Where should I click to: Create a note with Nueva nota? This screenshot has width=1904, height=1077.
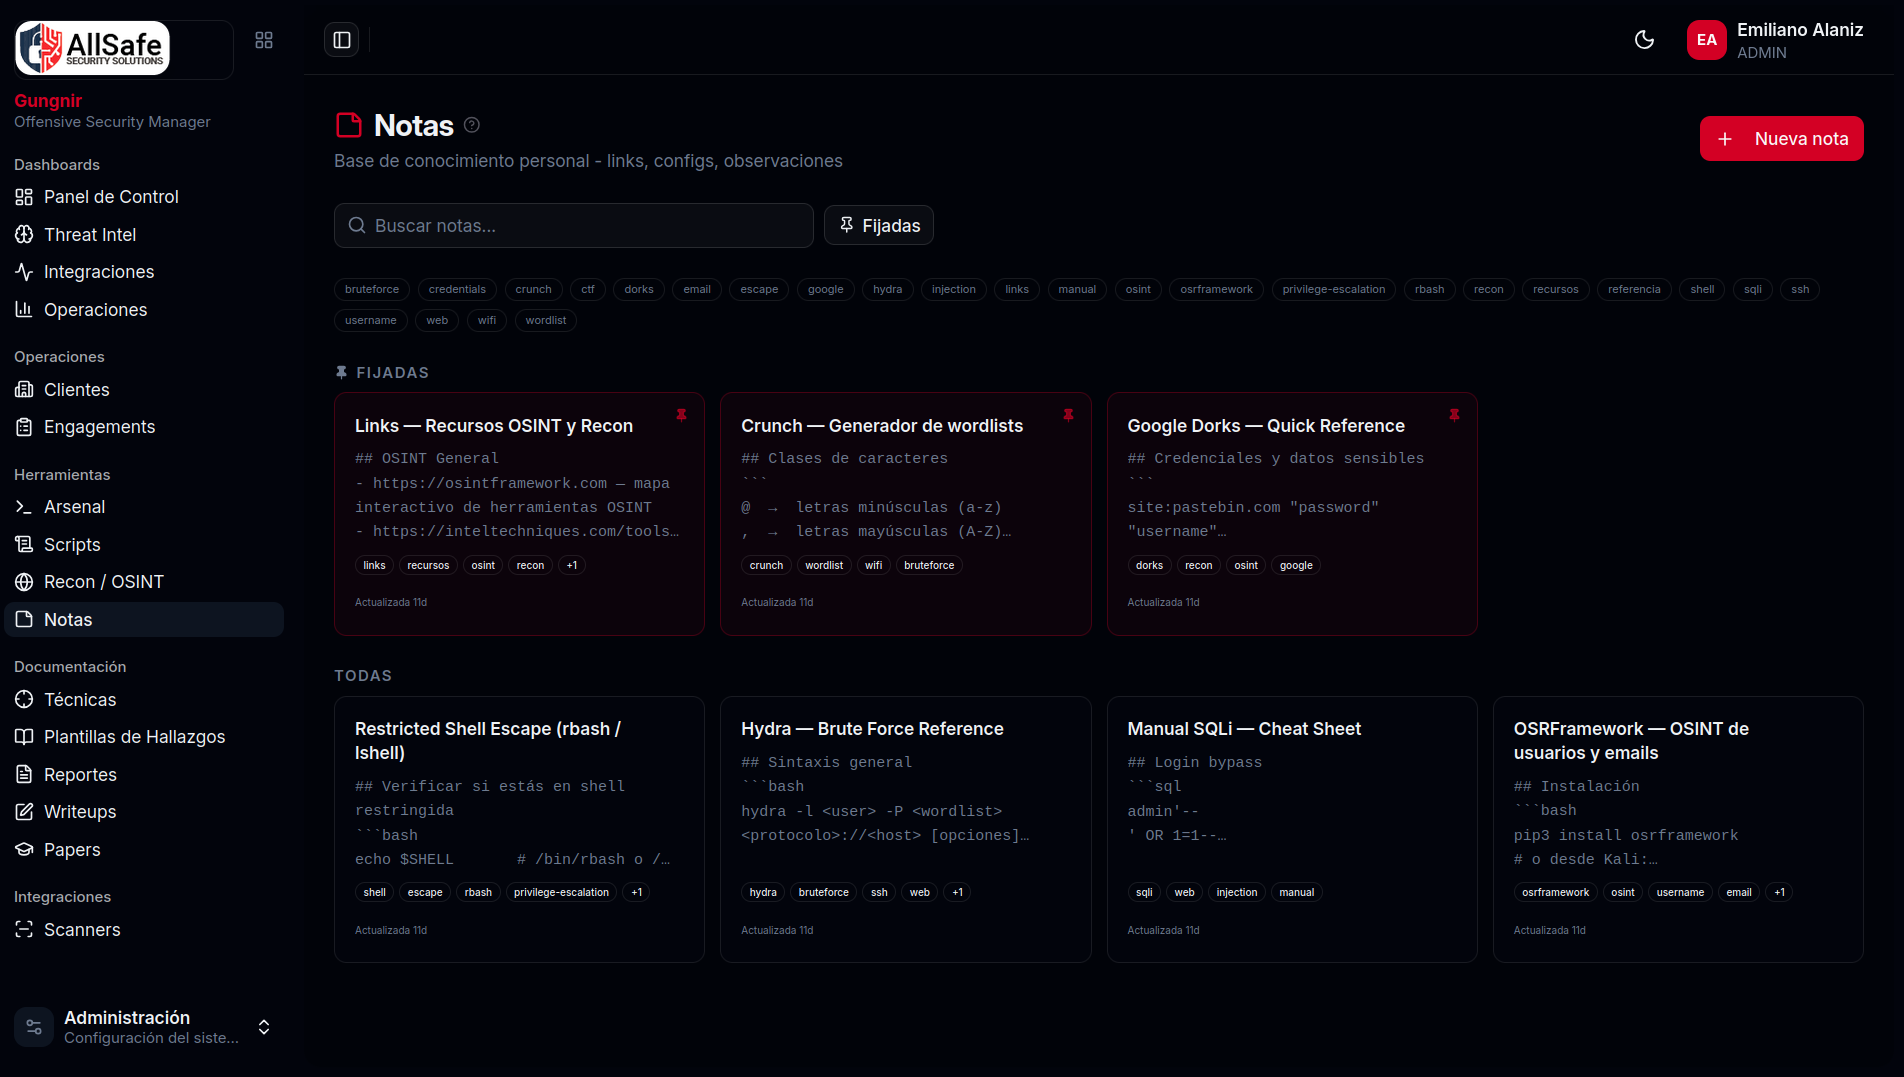pyautogui.click(x=1781, y=138)
